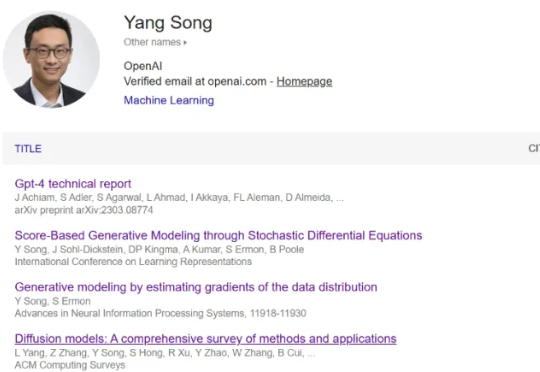540x372 pixels.
Task: Click the Y Song, S Ermon author line
Action: 53,301
